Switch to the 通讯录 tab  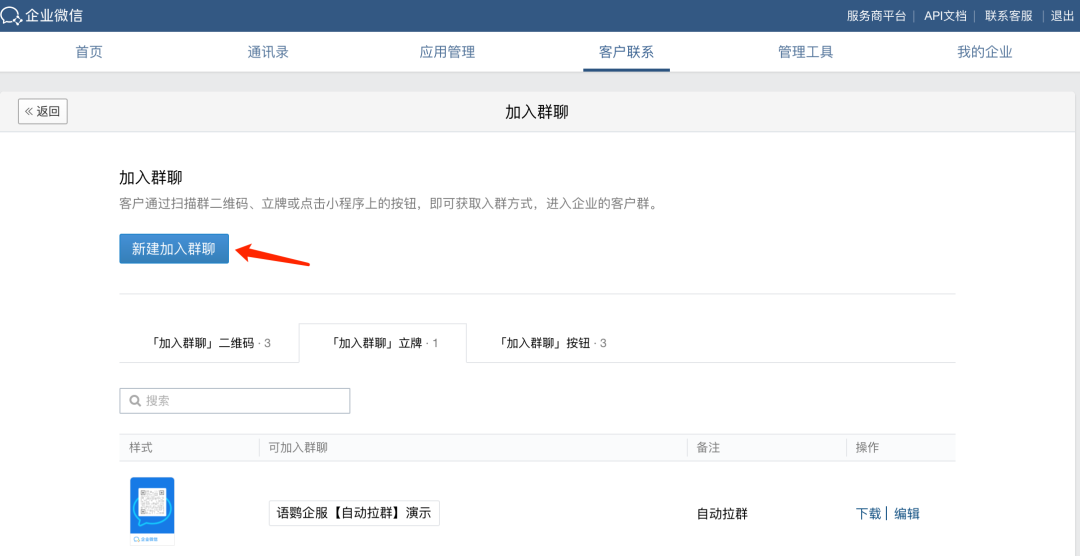[x=268, y=52]
